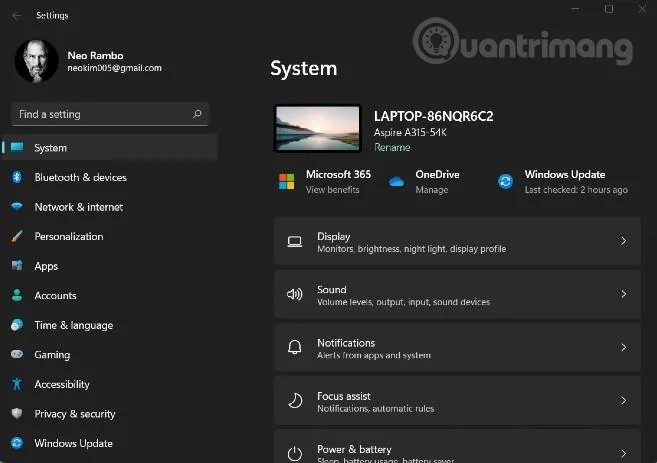Click Alerts from apps and system description

[x=374, y=355]
